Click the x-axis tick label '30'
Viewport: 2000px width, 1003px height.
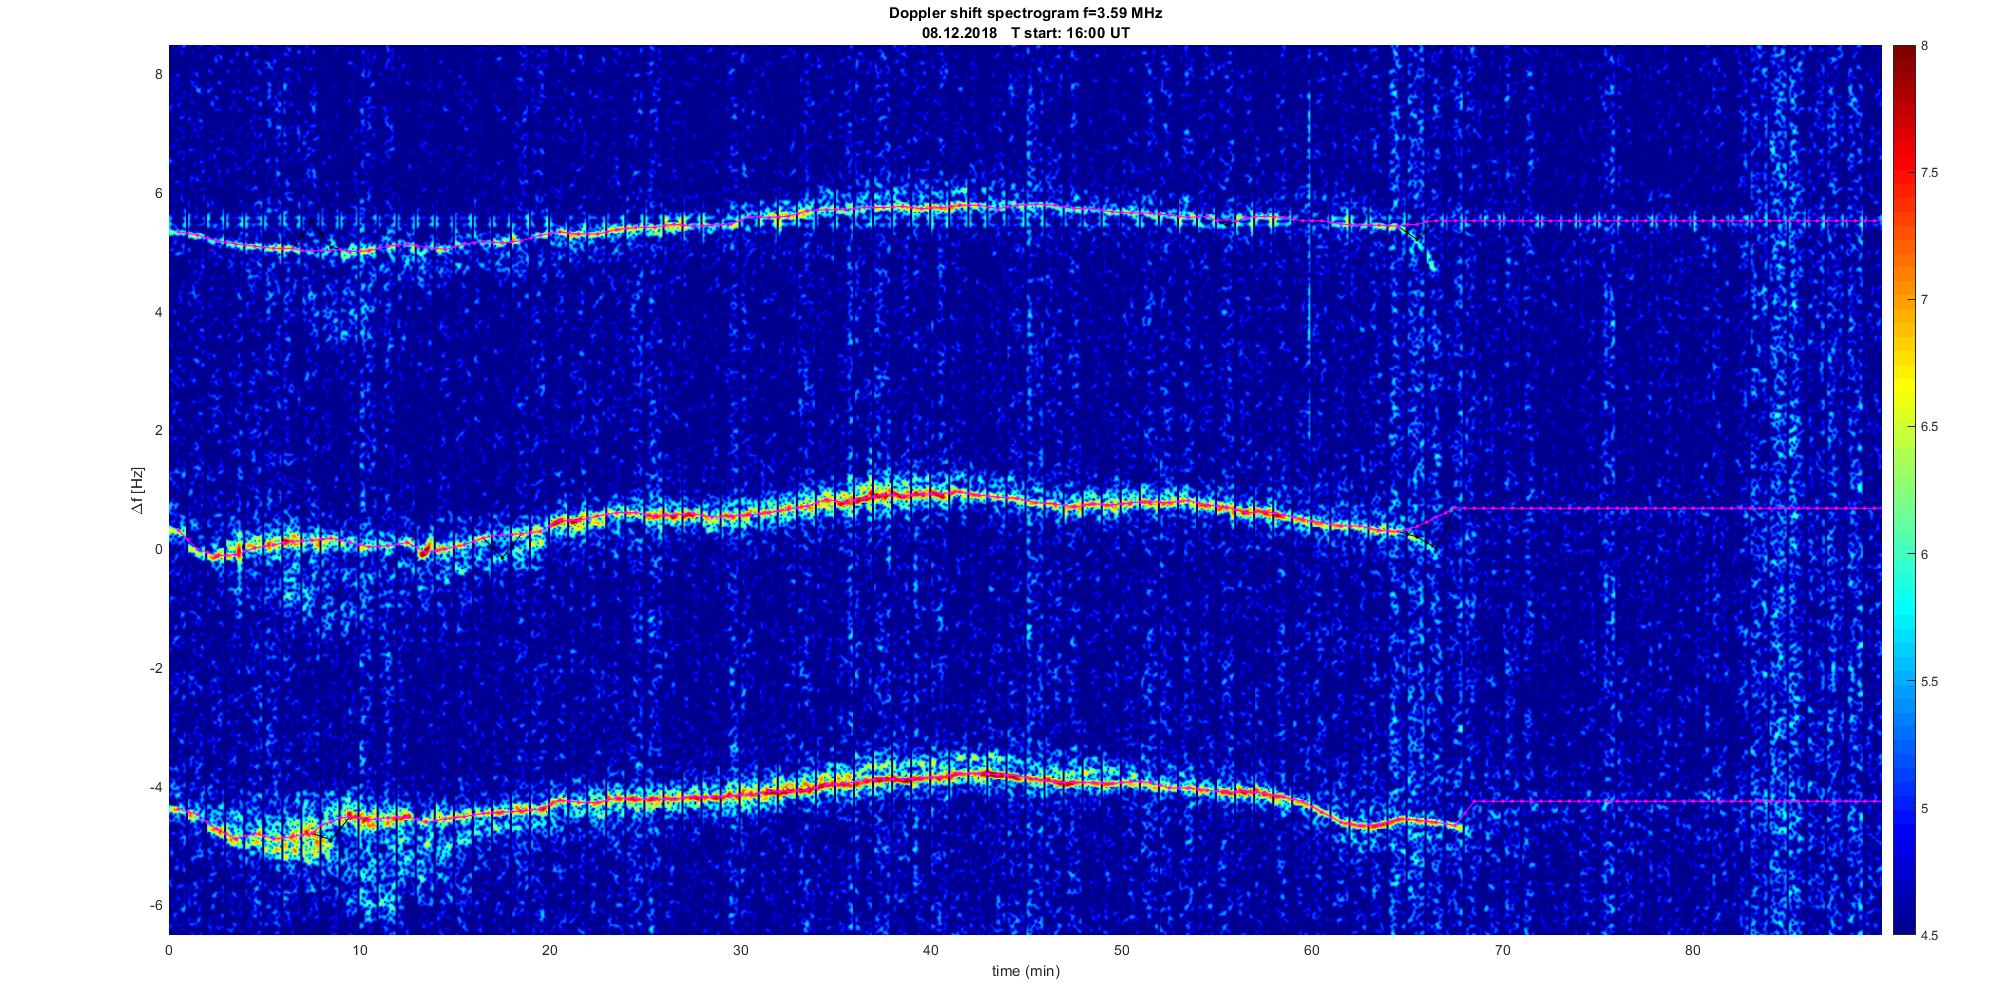[x=740, y=950]
